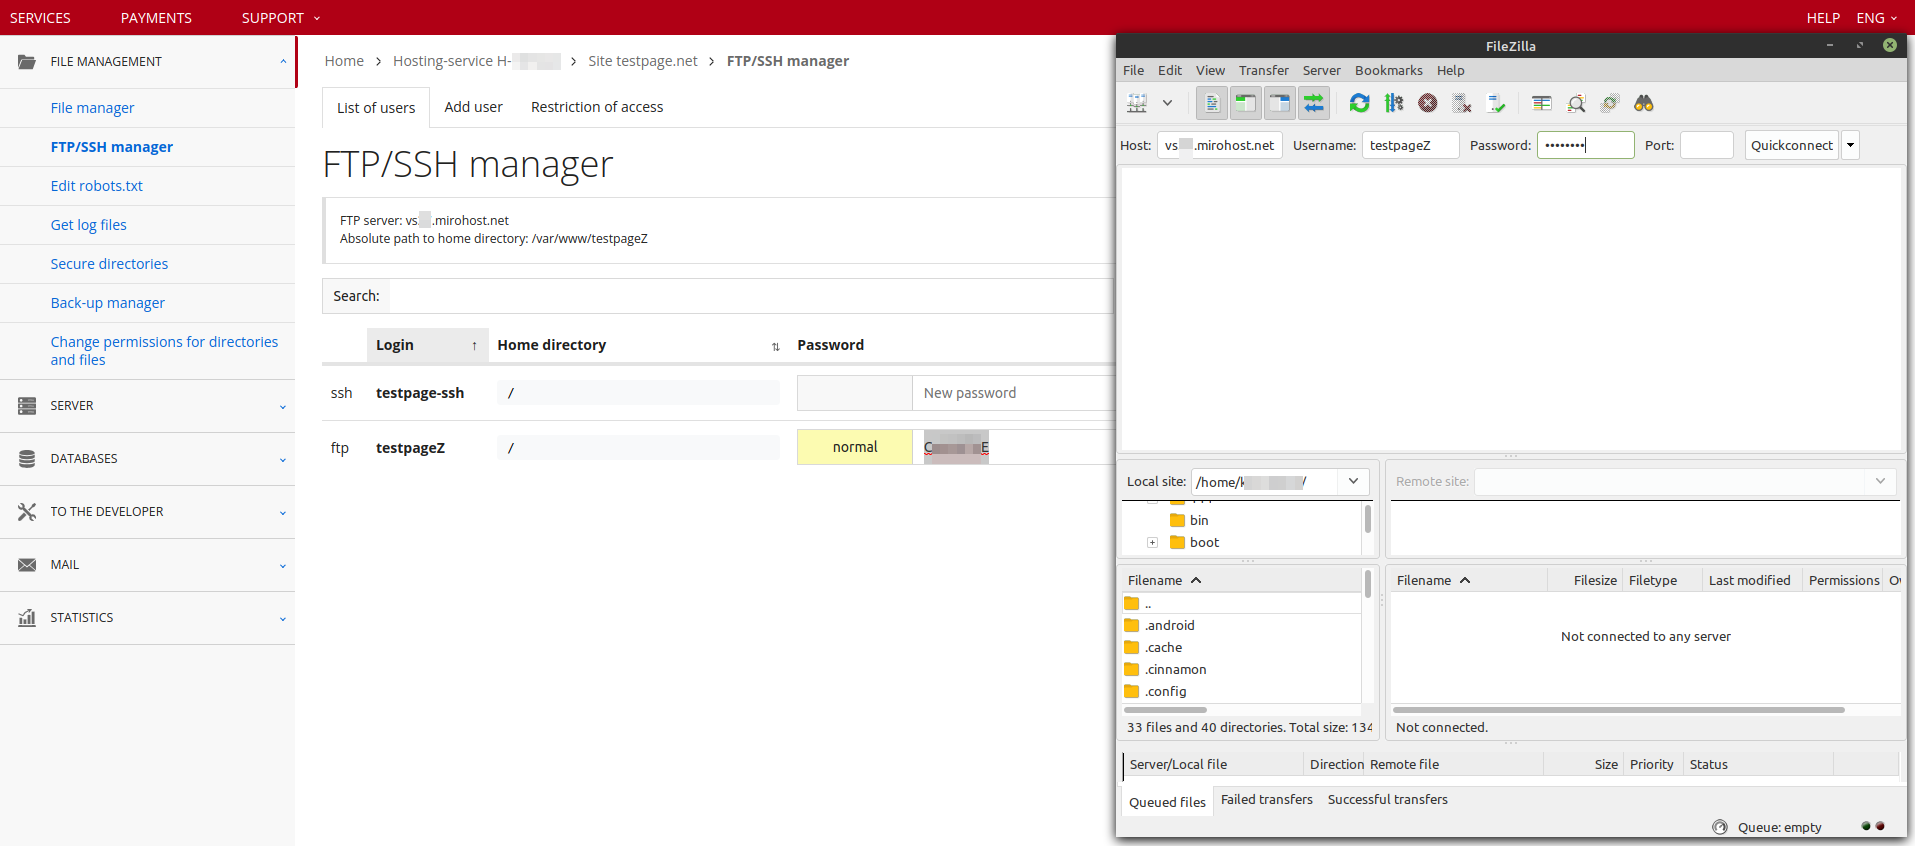Expand the DATABASES sidebar section

click(x=148, y=459)
